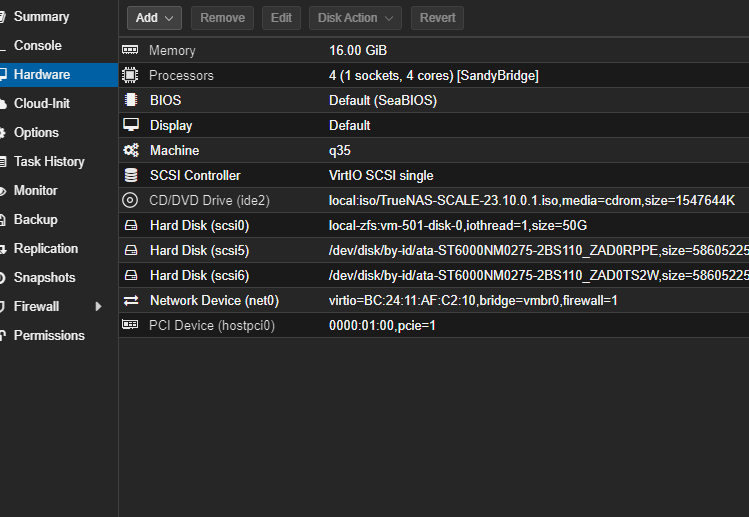Click the SCSI Controller database icon

point(130,175)
